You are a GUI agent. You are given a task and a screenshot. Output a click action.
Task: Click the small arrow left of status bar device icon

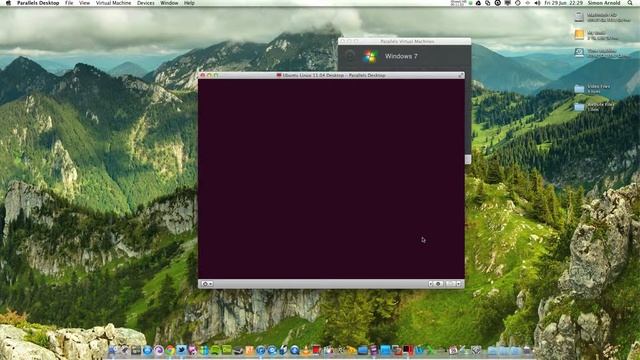(x=431, y=284)
